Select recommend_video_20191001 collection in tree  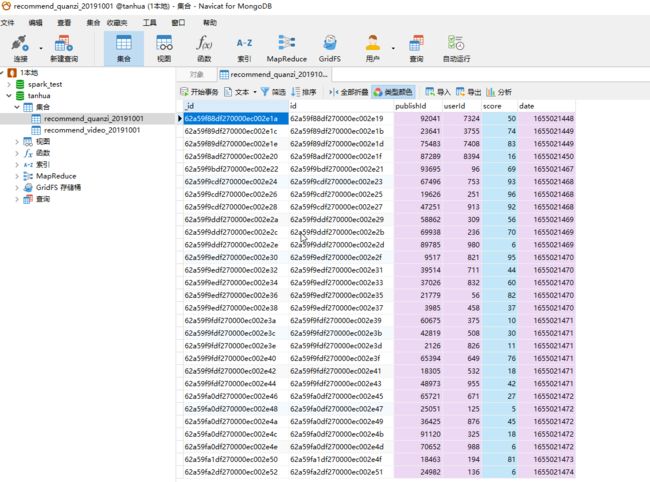click(x=92, y=130)
